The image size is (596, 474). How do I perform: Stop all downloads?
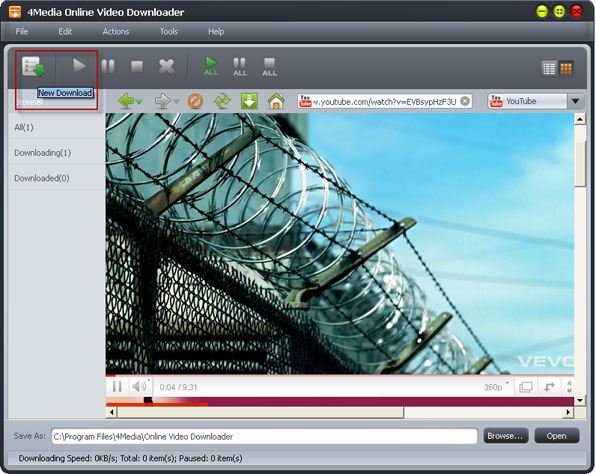(x=269, y=67)
